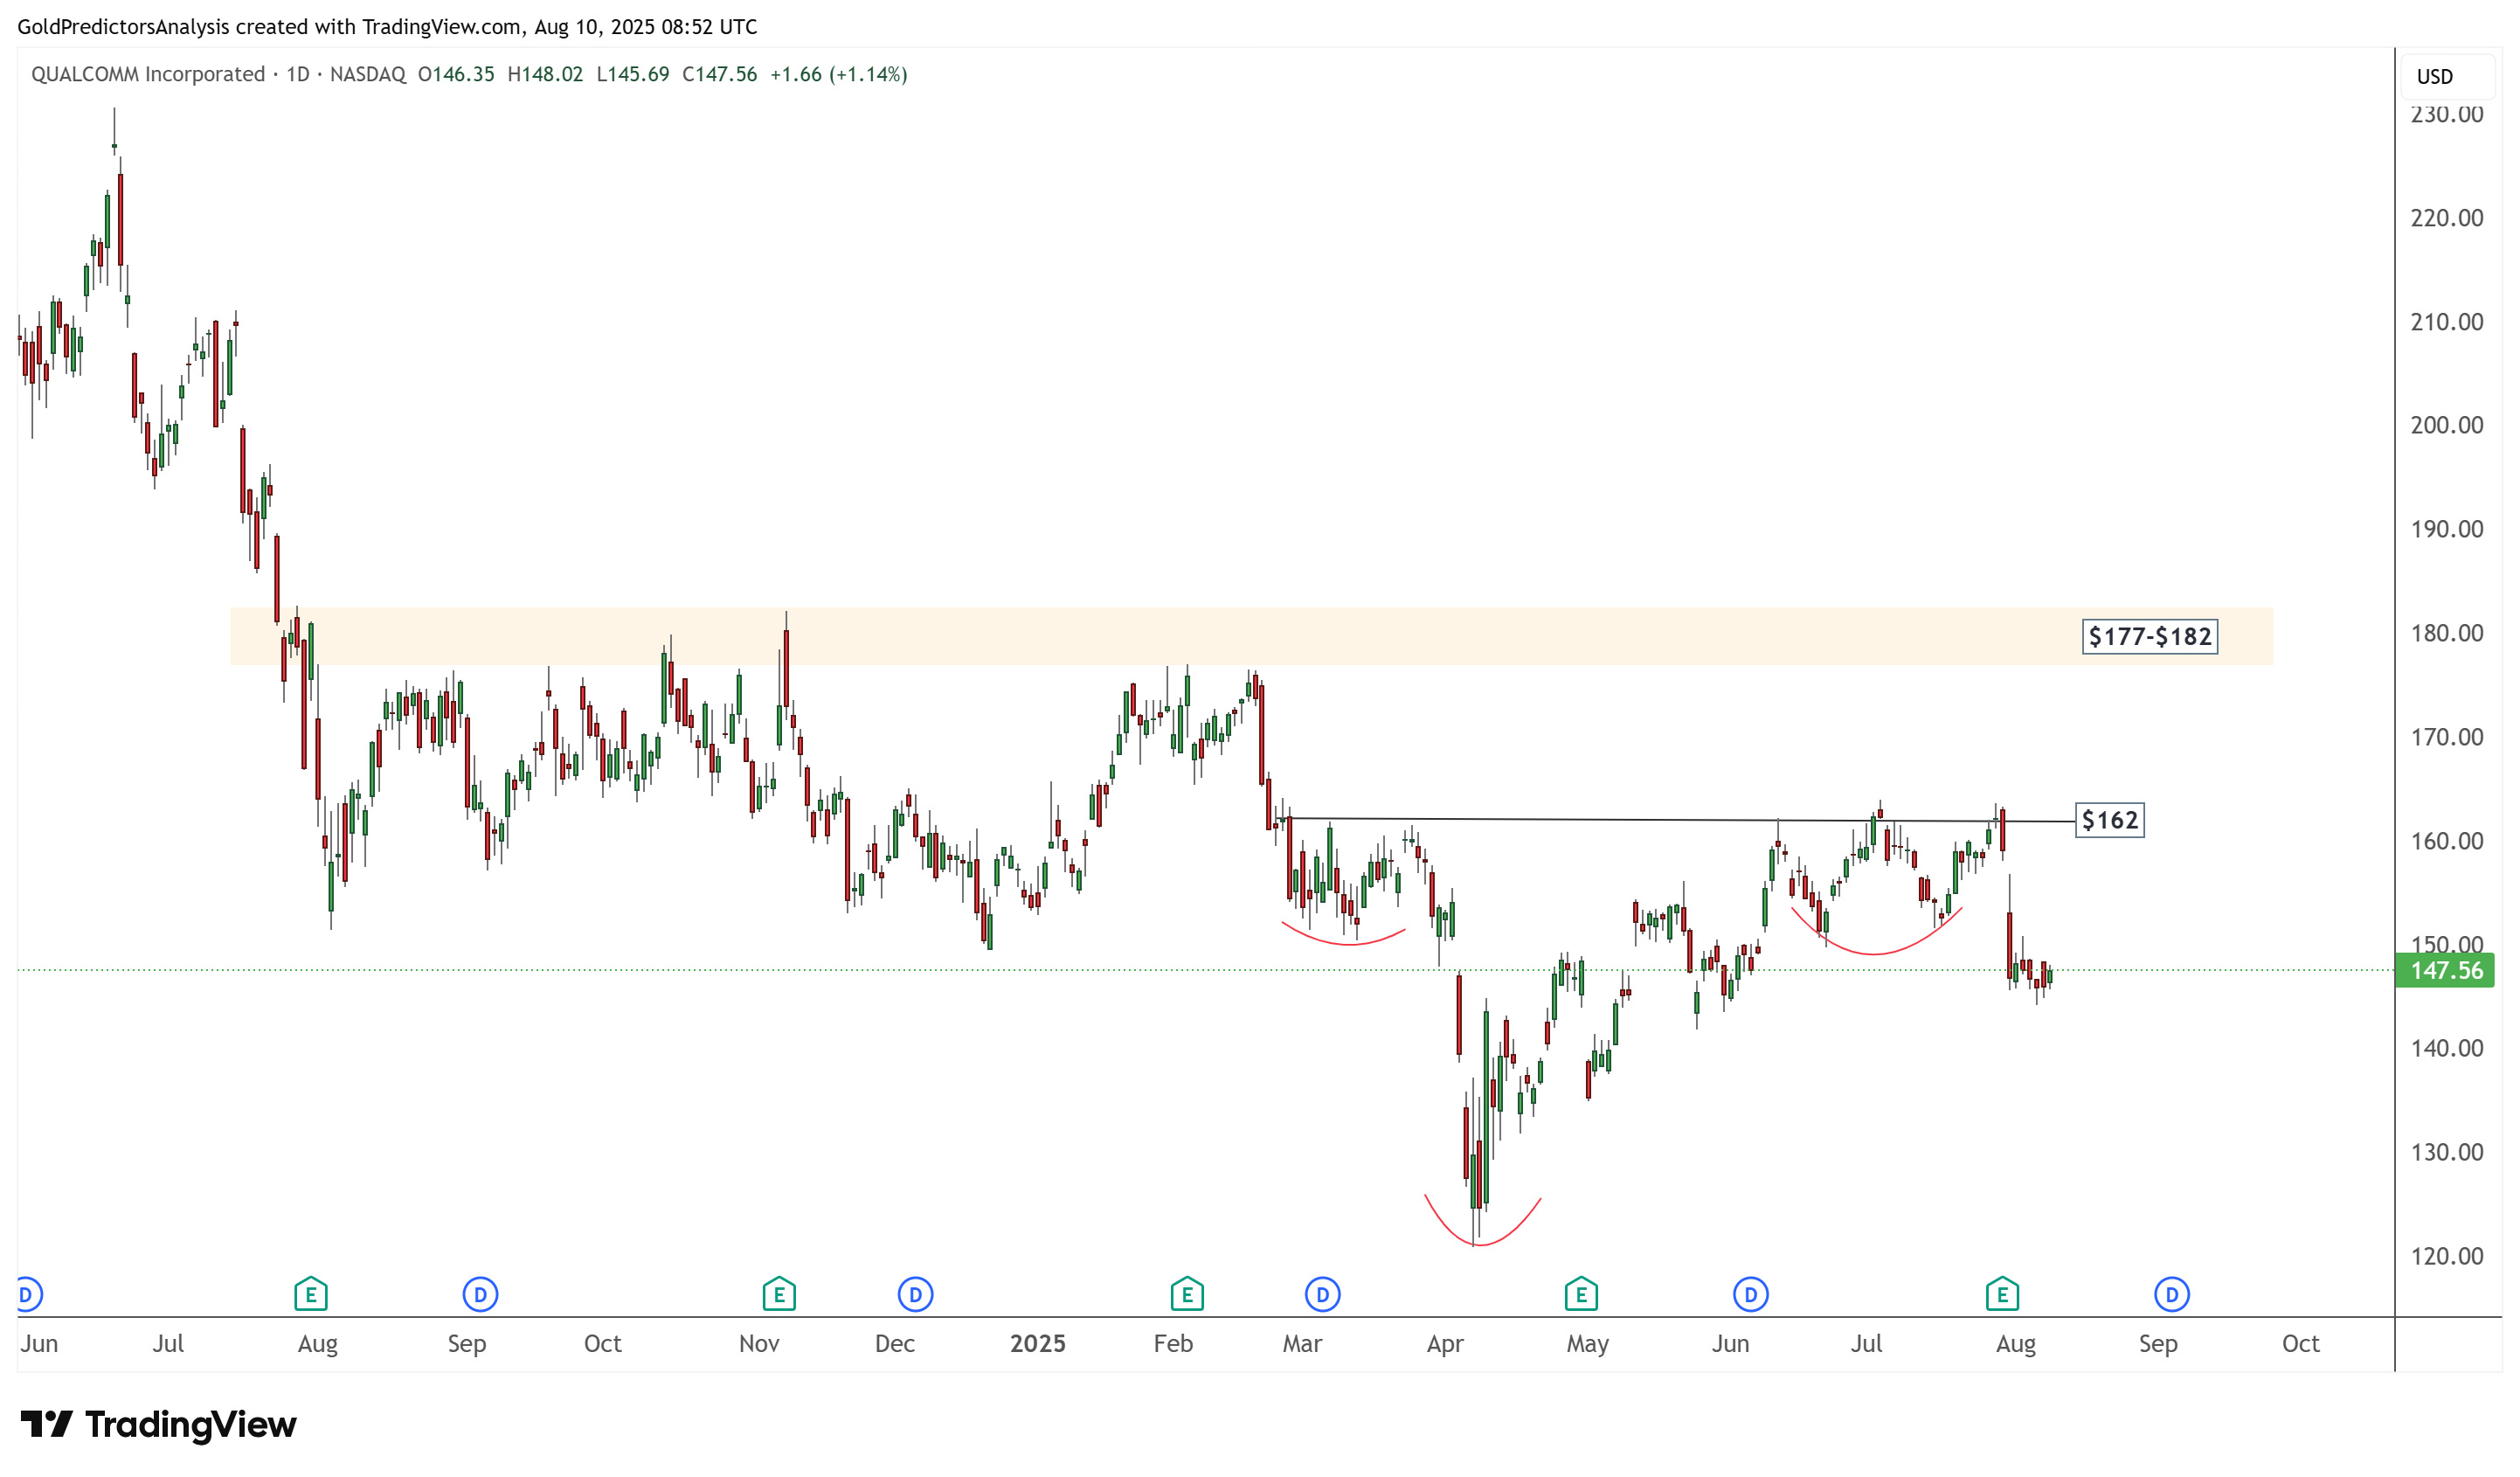Click the 230.00 price axis label
Screen dimensions: 2520x1477
2446,114
